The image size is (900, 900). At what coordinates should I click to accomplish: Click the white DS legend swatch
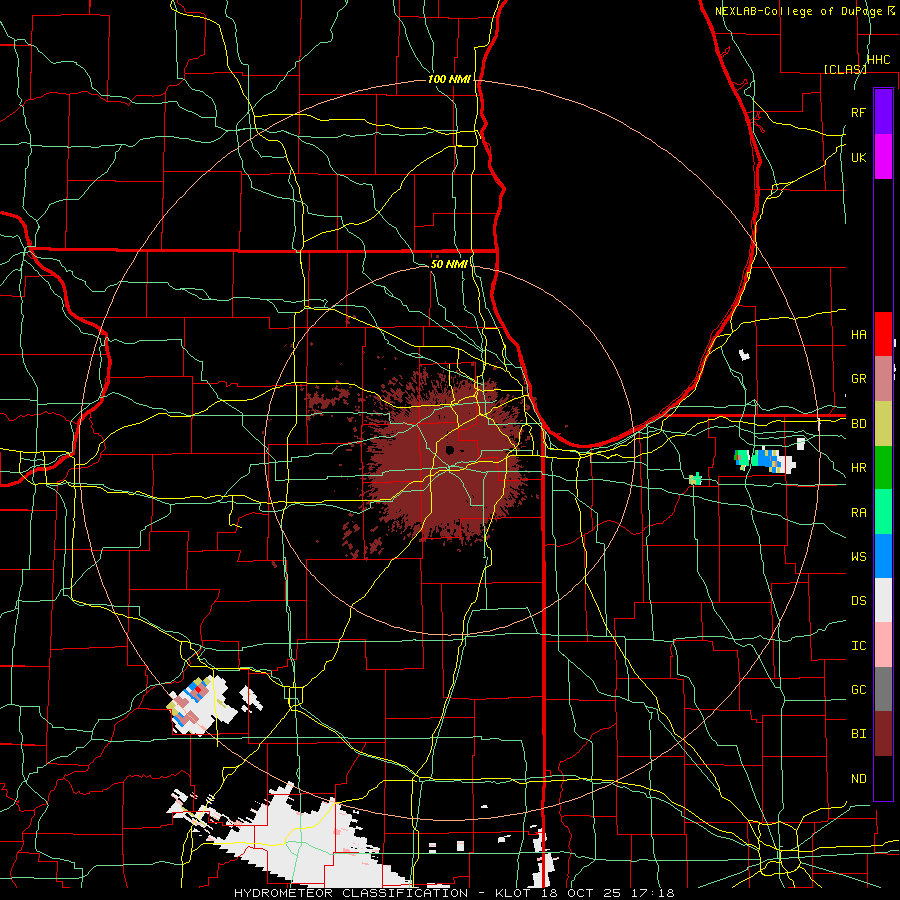883,600
